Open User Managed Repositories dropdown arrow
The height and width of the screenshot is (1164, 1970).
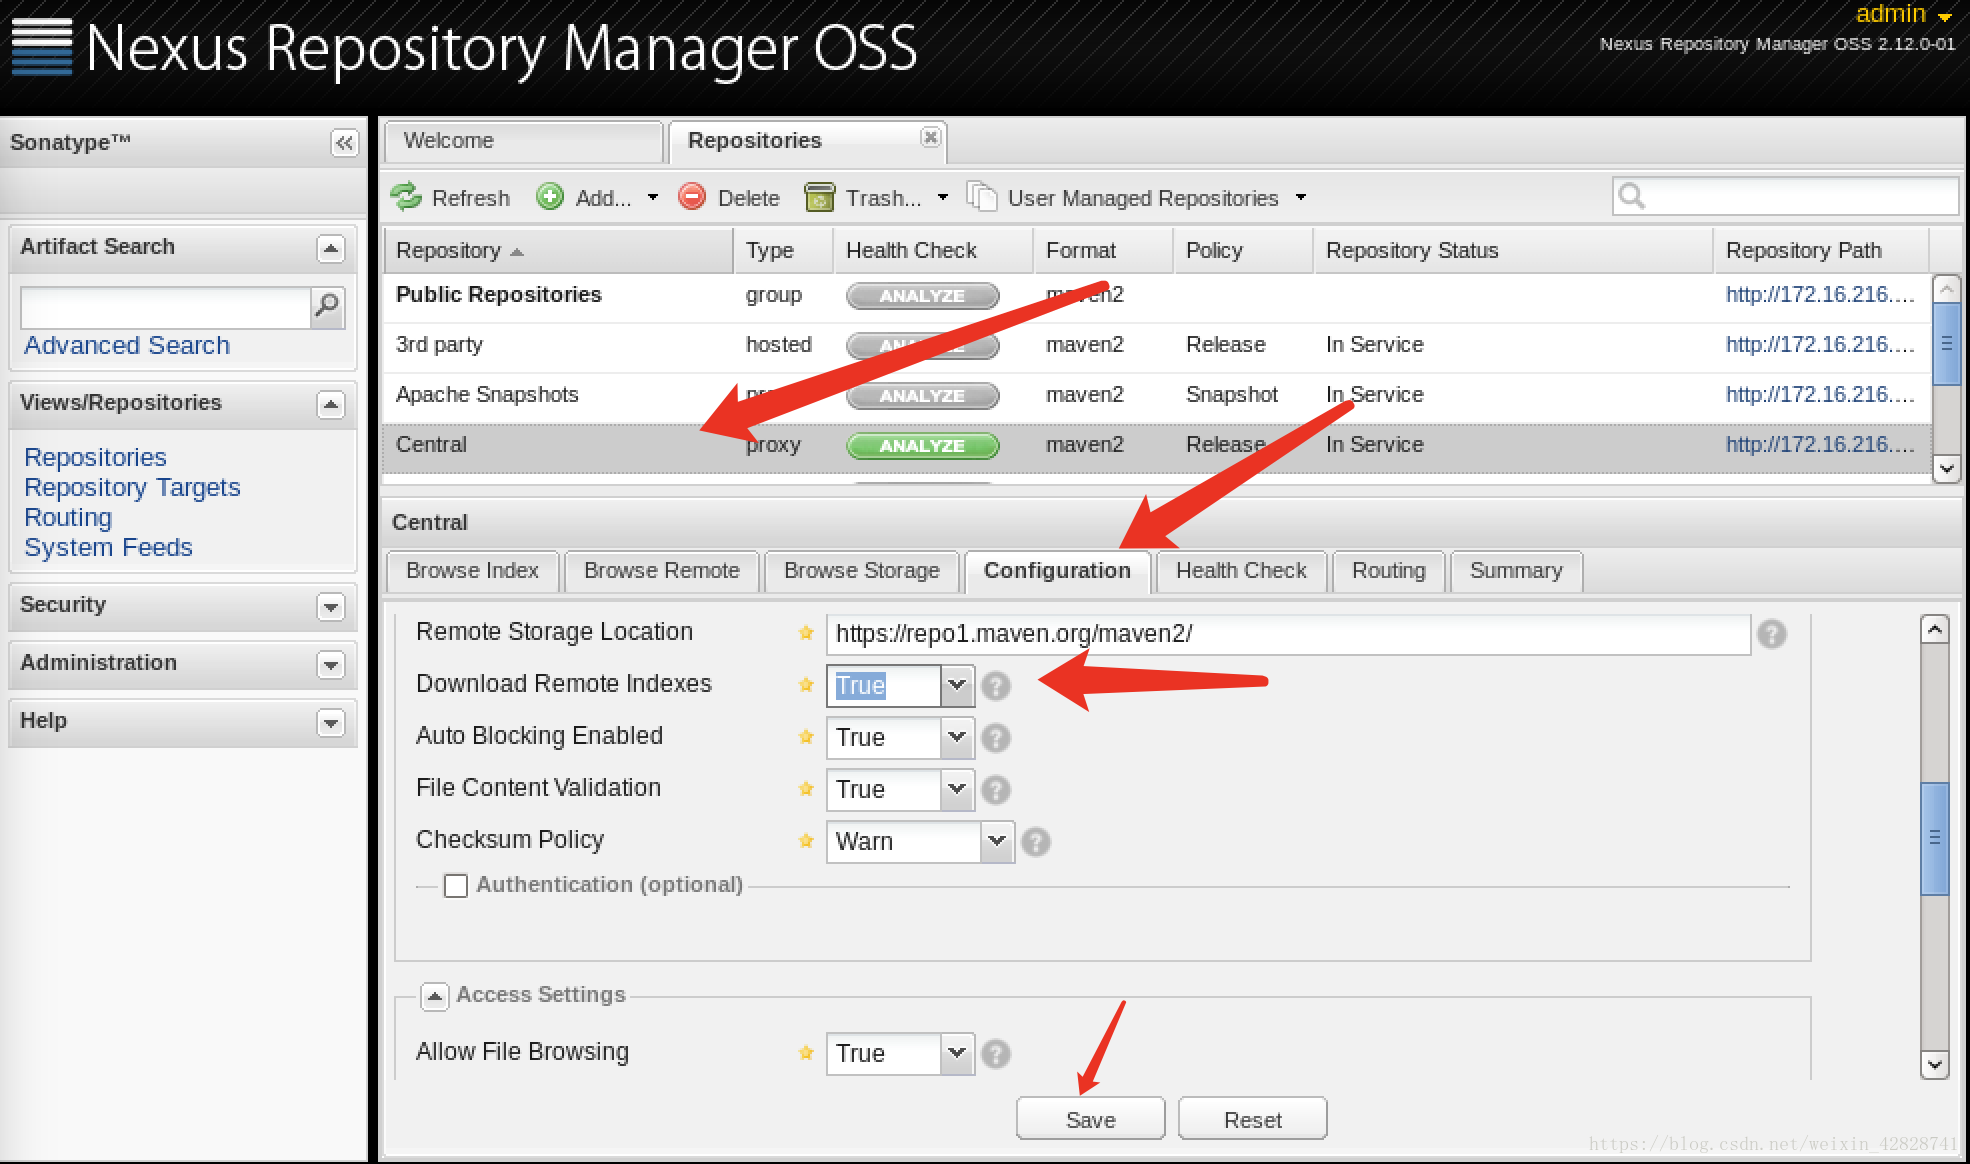click(x=1301, y=198)
